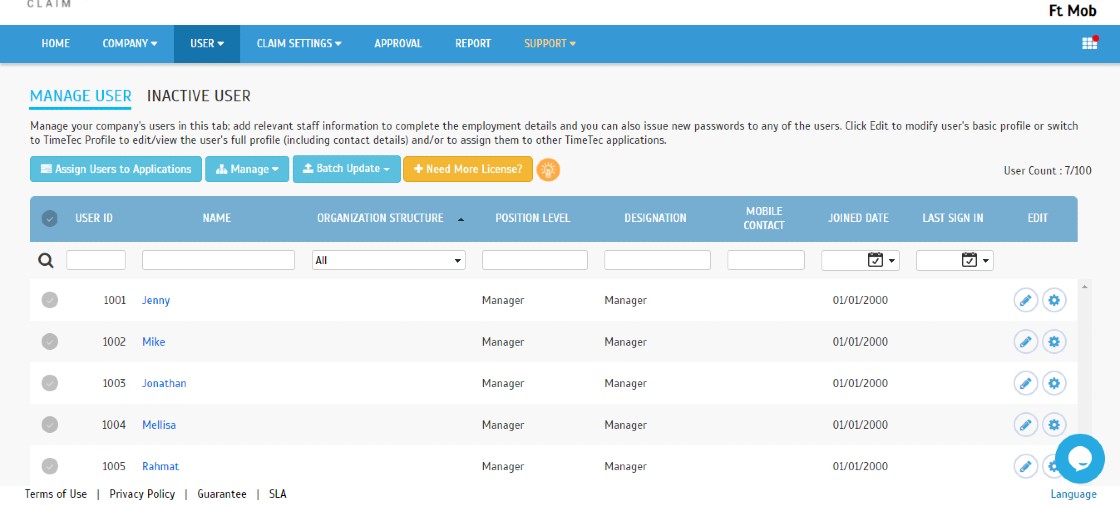
Task: Sort by Position Level column header
Action: point(533,218)
